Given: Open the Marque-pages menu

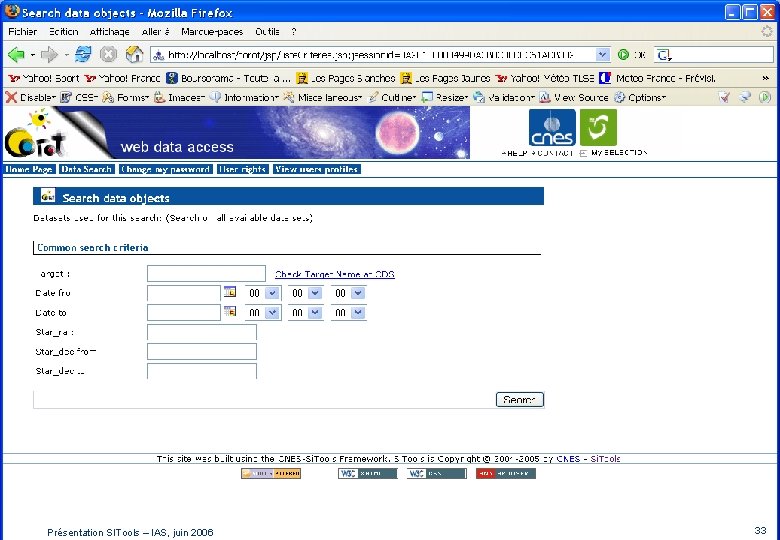Looking at the screenshot, I should click(212, 32).
